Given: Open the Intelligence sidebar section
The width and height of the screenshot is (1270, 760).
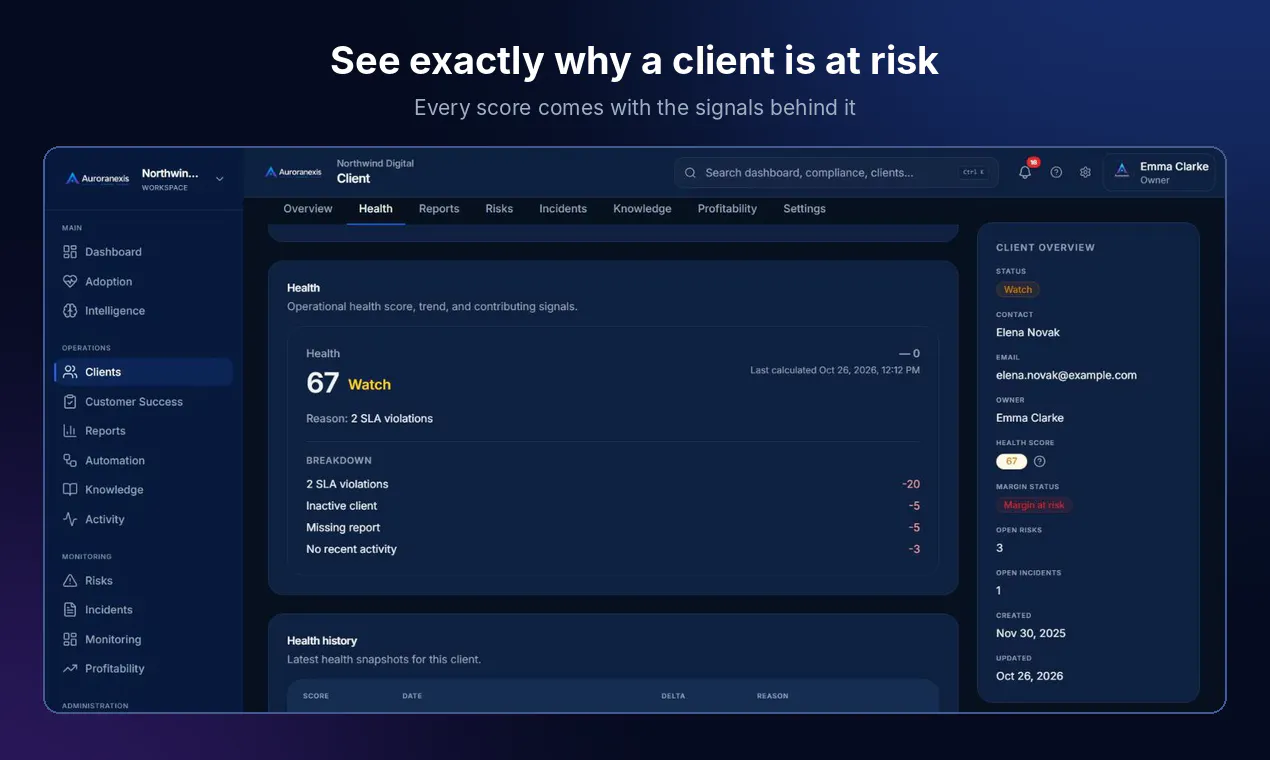Looking at the screenshot, I should pyautogui.click(x=143, y=311).
